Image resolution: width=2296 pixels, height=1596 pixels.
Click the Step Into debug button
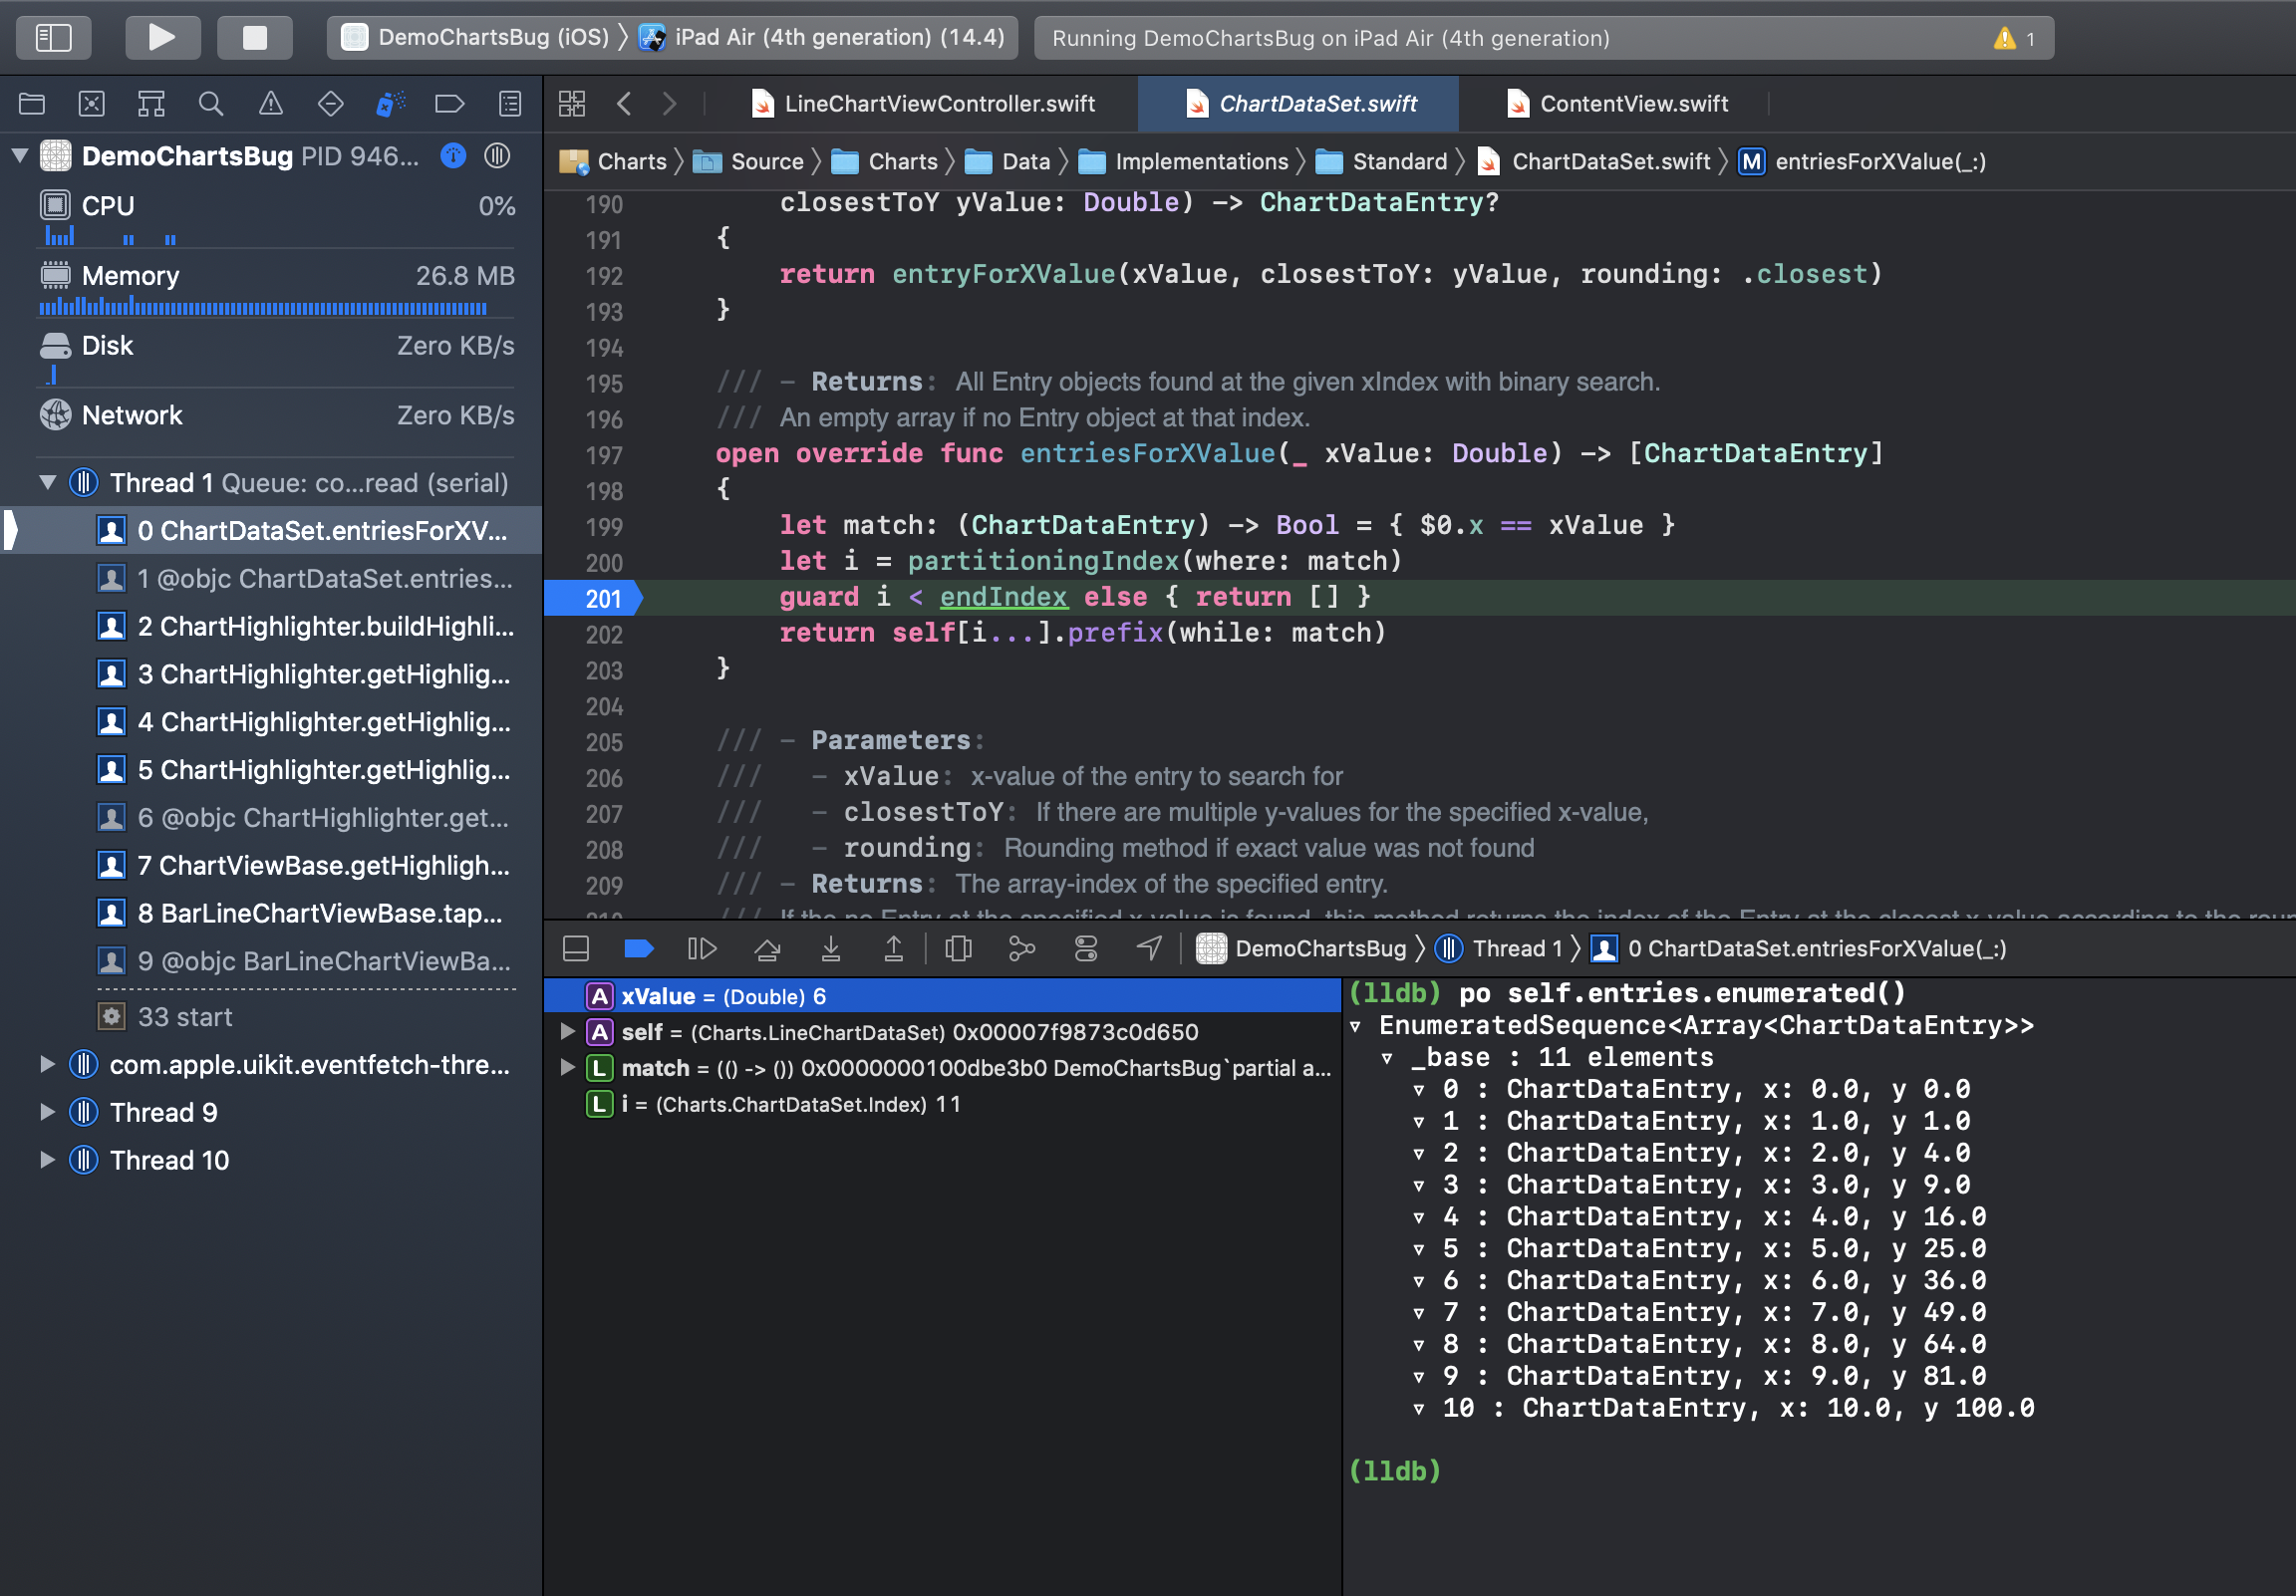click(x=830, y=948)
